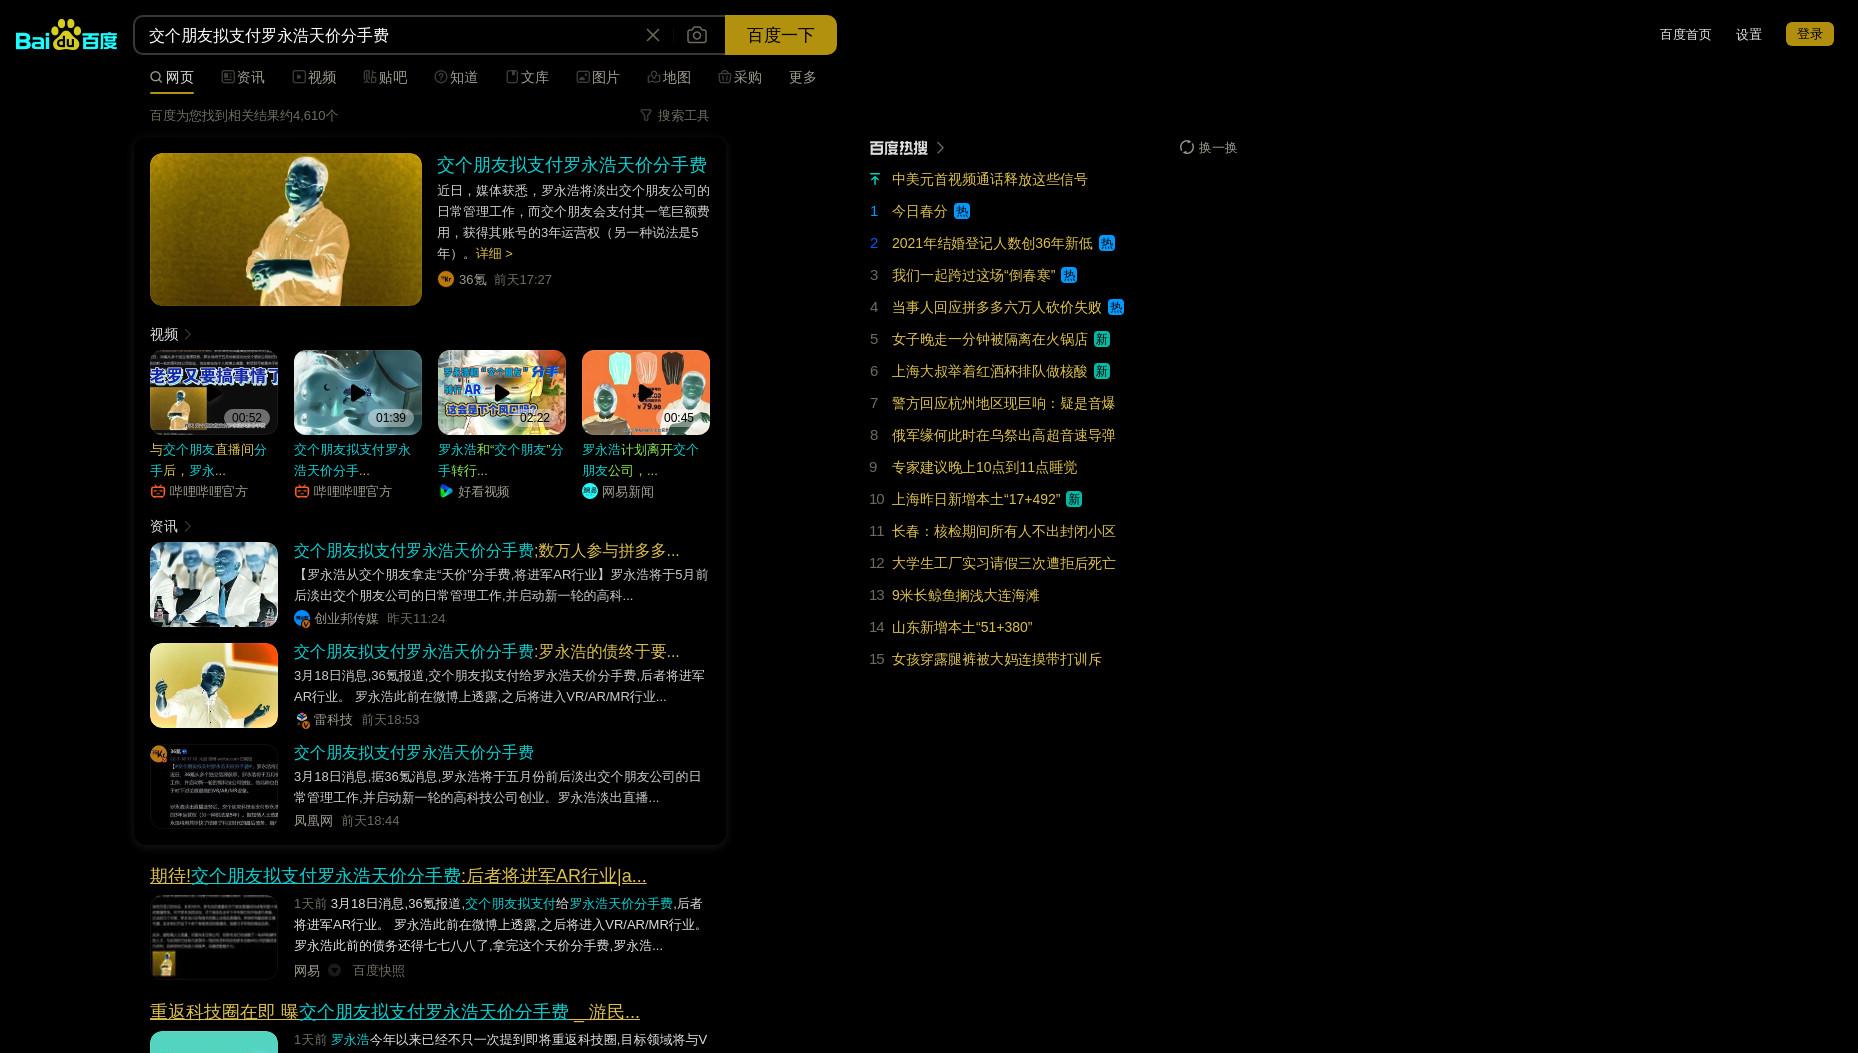Click 哔哩哔哩官方 icon under second video
This screenshot has width=1858, height=1053.
point(302,491)
